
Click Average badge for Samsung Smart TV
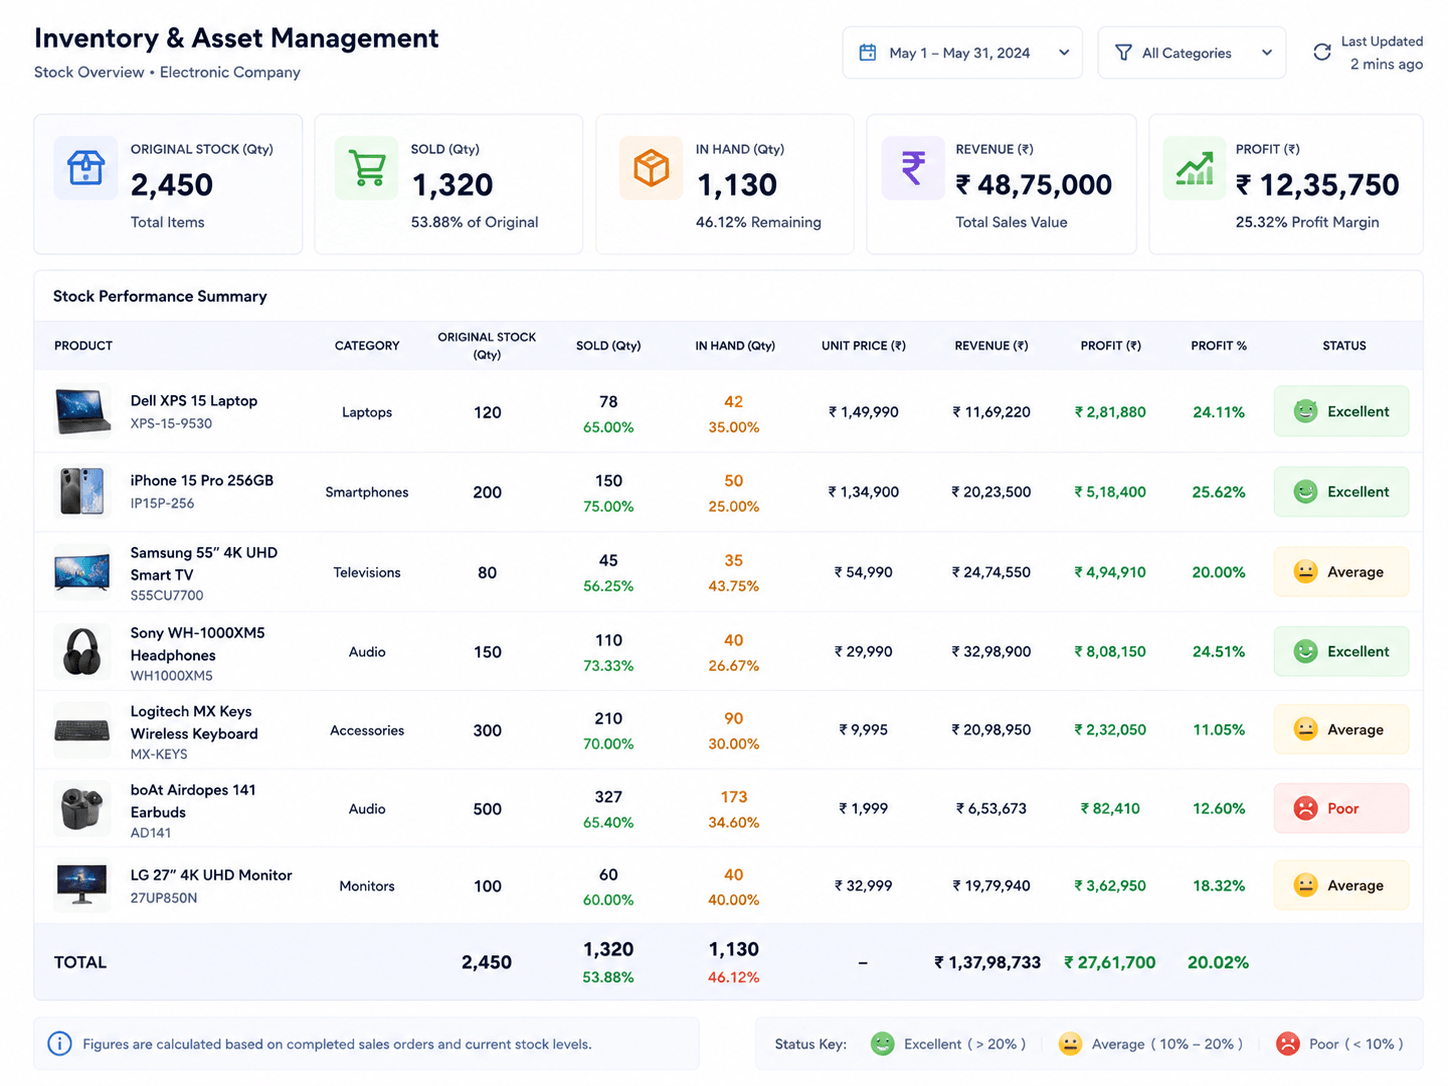coord(1341,572)
